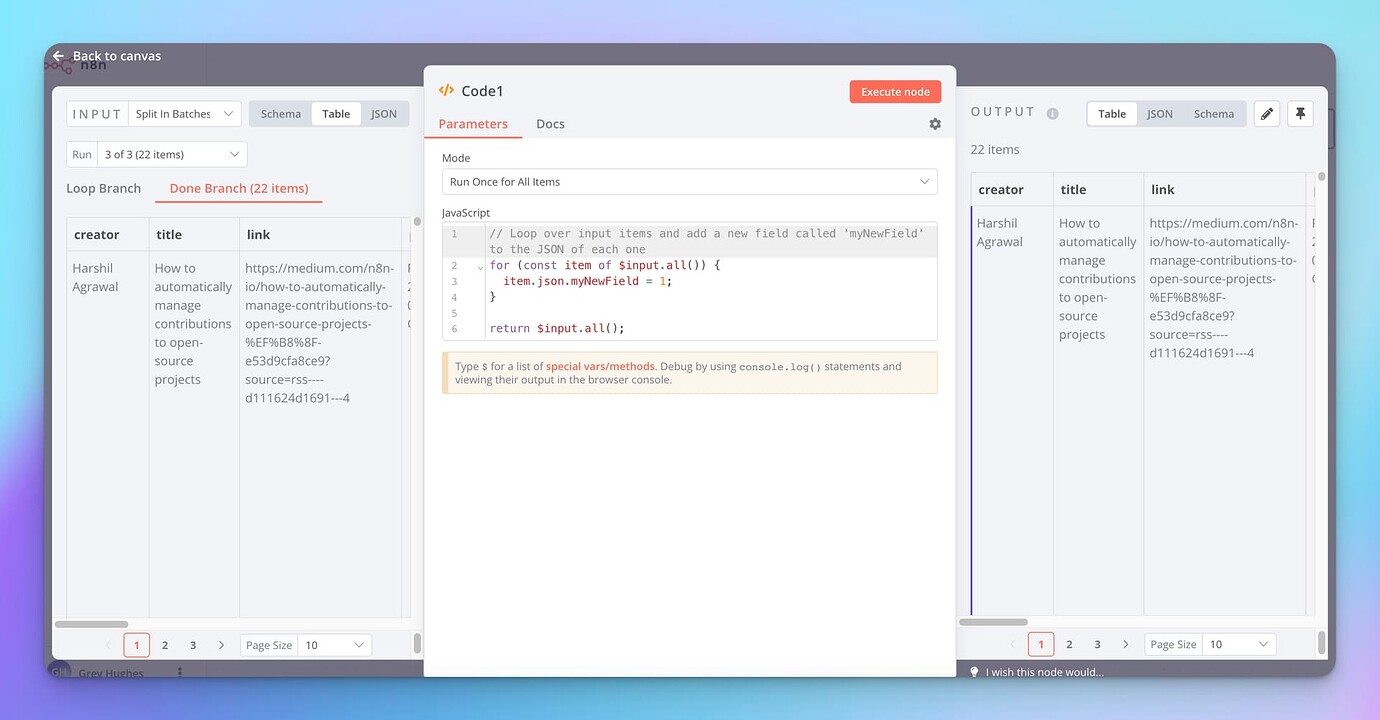Open the Docs tab
1380x720 pixels.
[550, 124]
